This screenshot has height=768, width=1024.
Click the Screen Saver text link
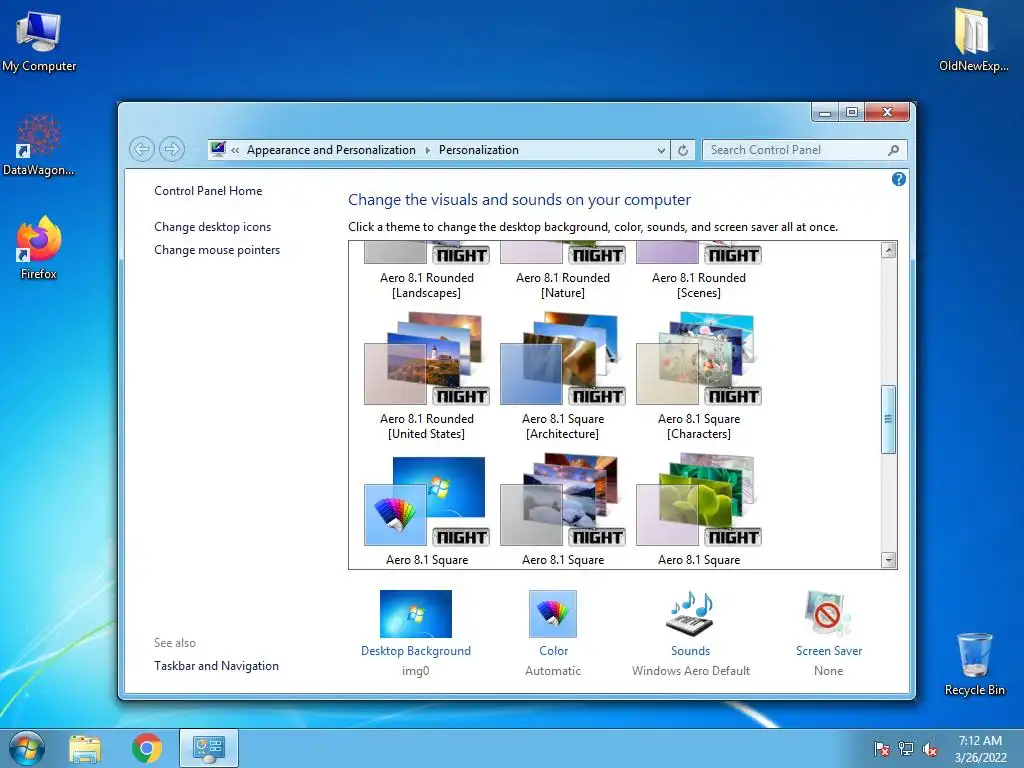pos(829,650)
